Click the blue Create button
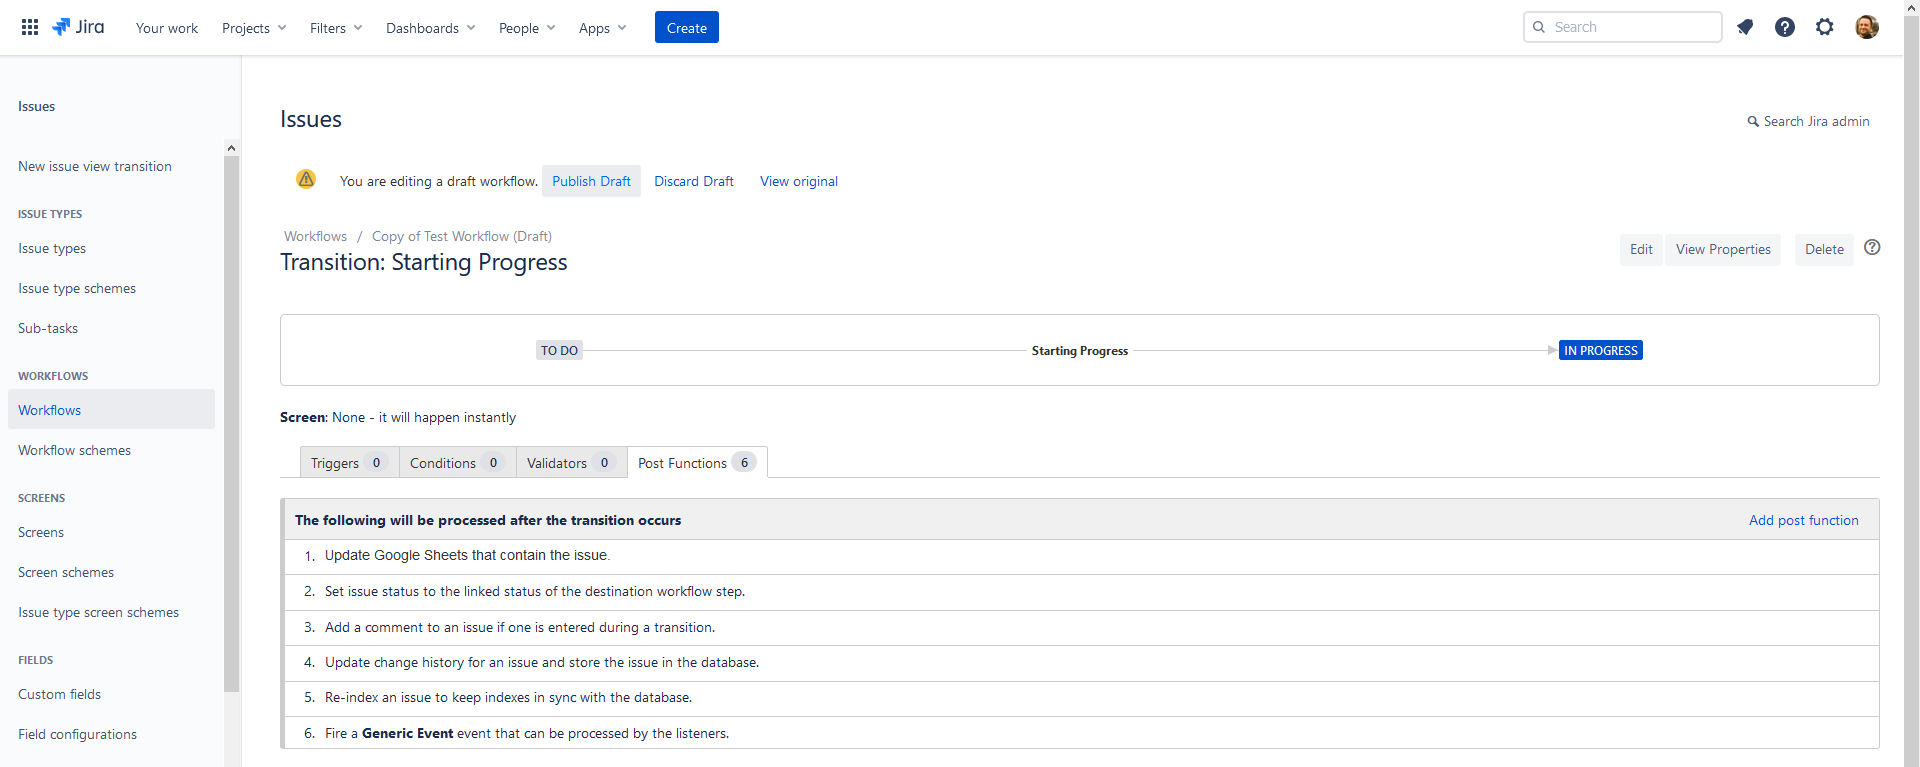The image size is (1920, 767). [x=686, y=28]
